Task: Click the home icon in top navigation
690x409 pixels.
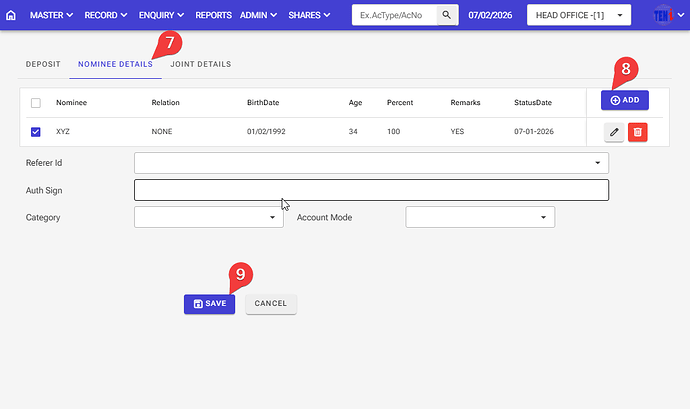Action: [x=11, y=16]
